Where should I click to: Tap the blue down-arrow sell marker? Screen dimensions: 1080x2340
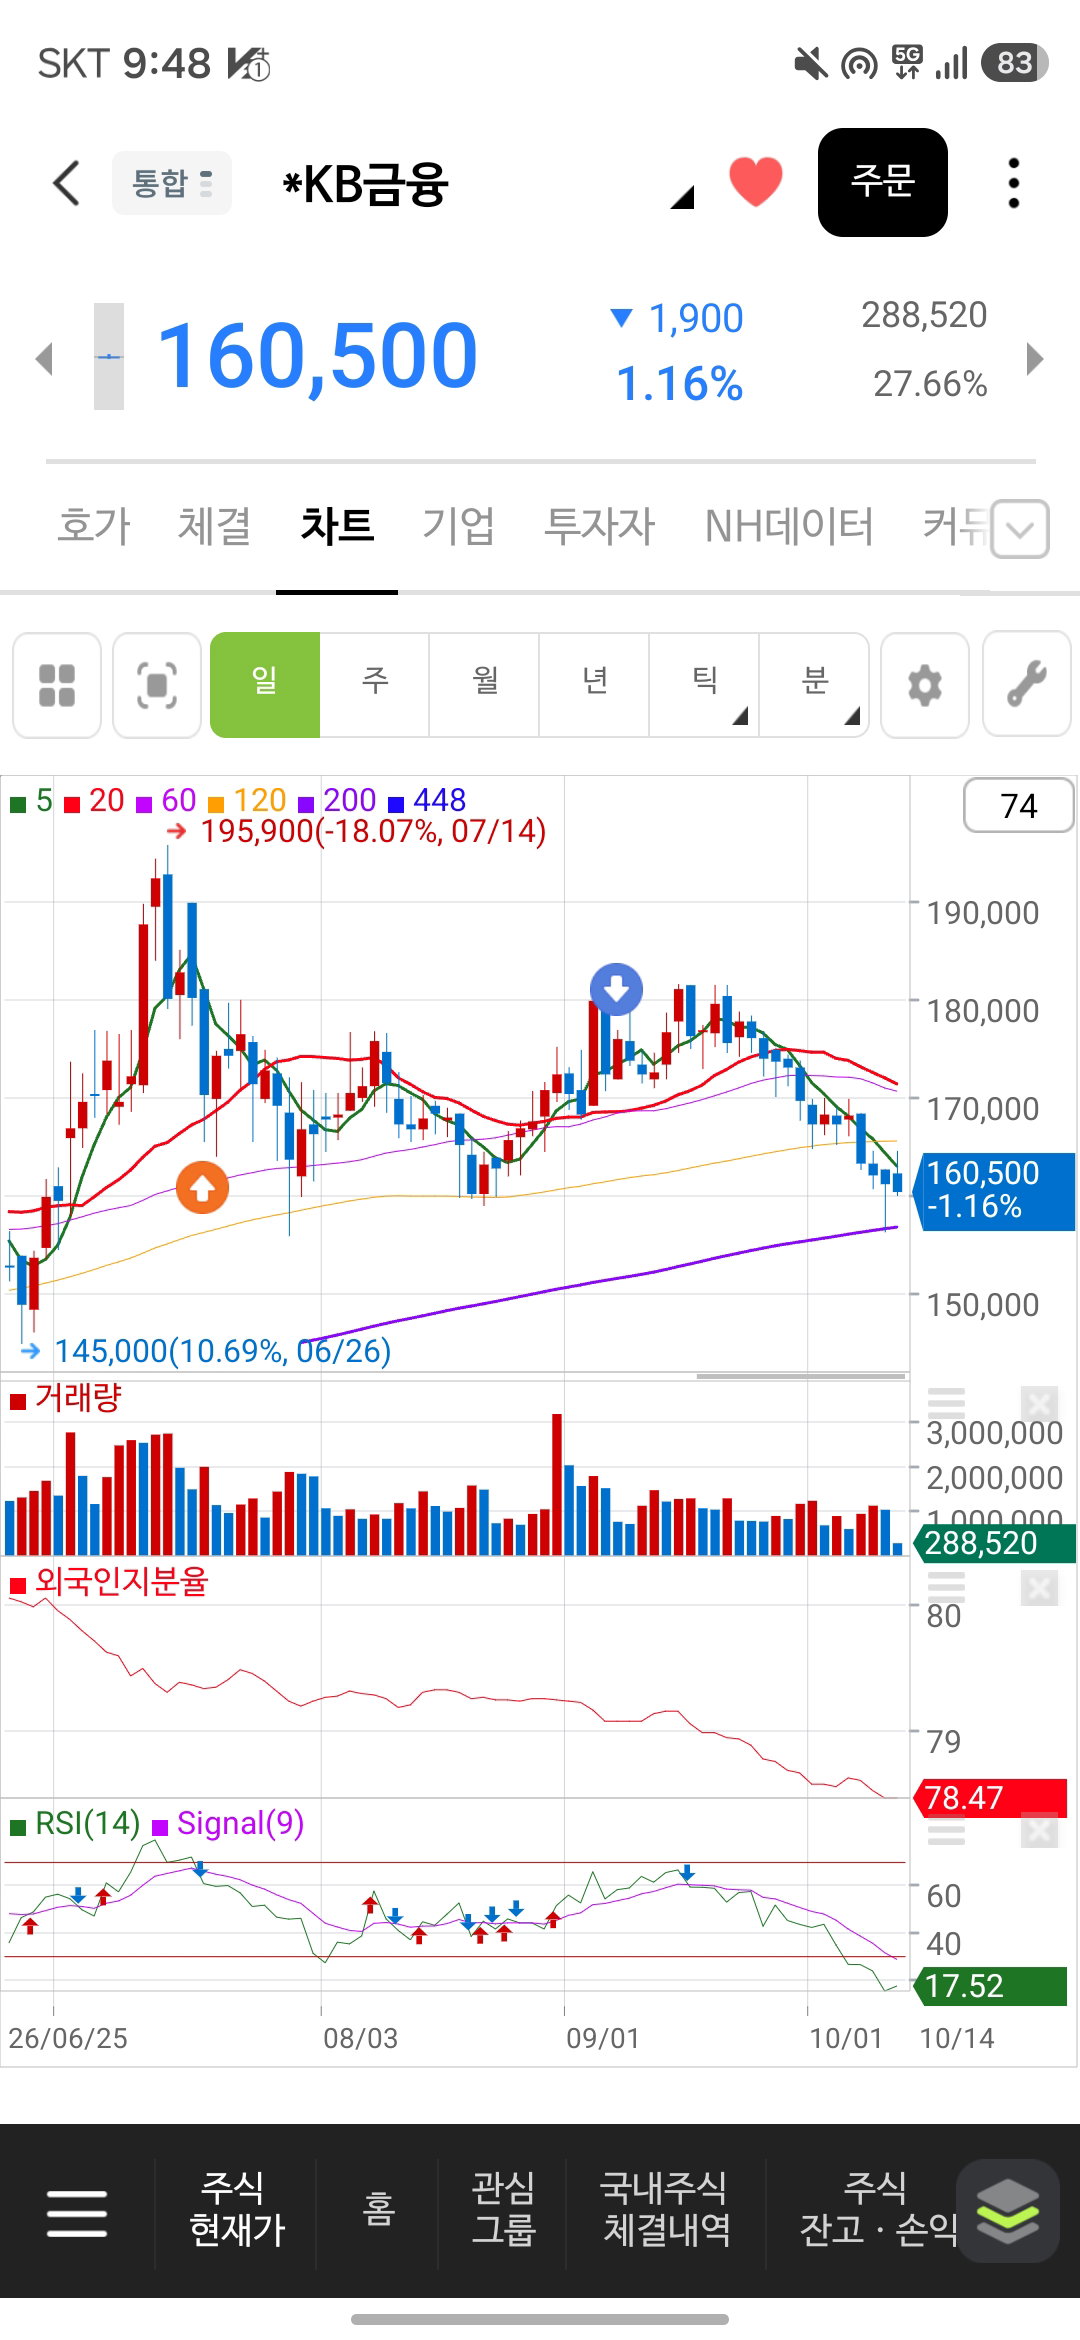click(x=616, y=989)
